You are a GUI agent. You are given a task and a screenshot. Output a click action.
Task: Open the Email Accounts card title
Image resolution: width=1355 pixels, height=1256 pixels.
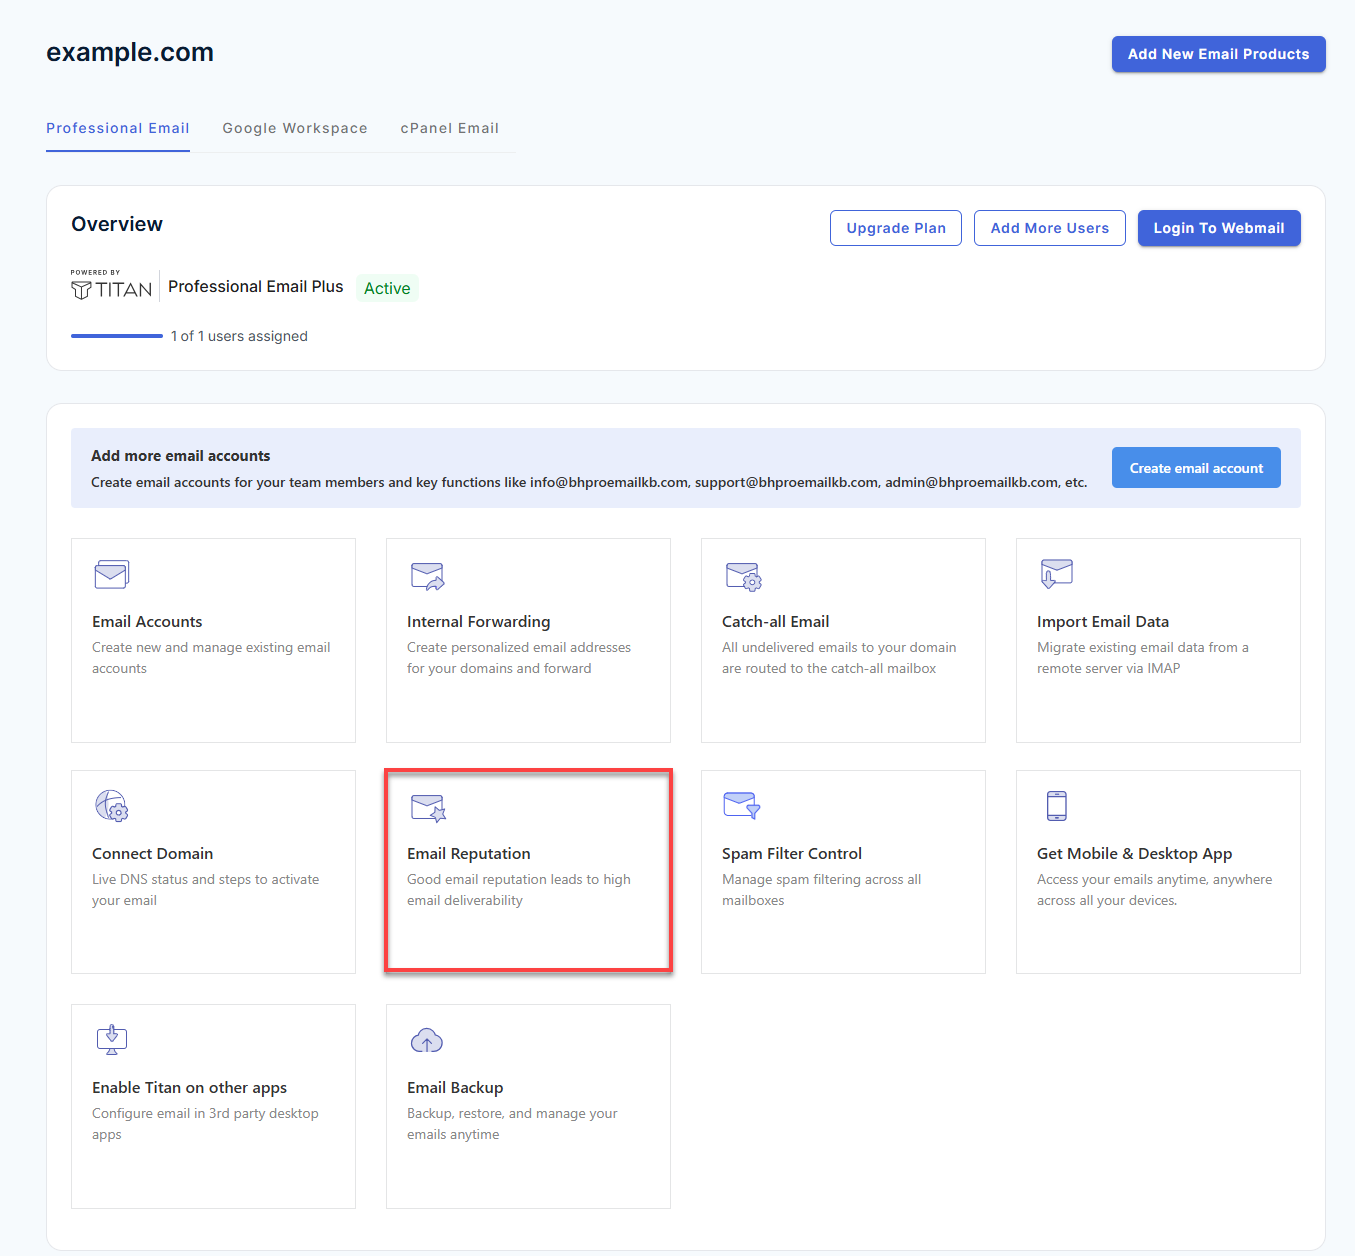147,622
